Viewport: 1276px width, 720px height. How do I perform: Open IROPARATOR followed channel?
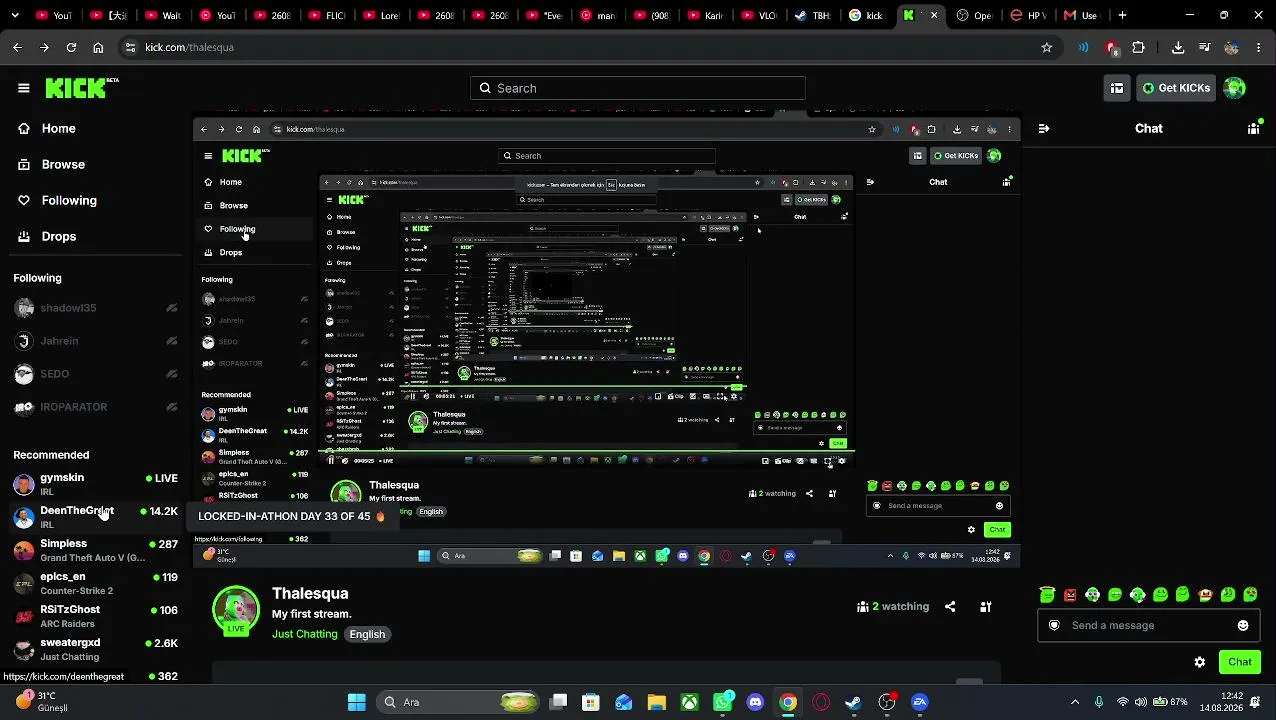coord(95,407)
